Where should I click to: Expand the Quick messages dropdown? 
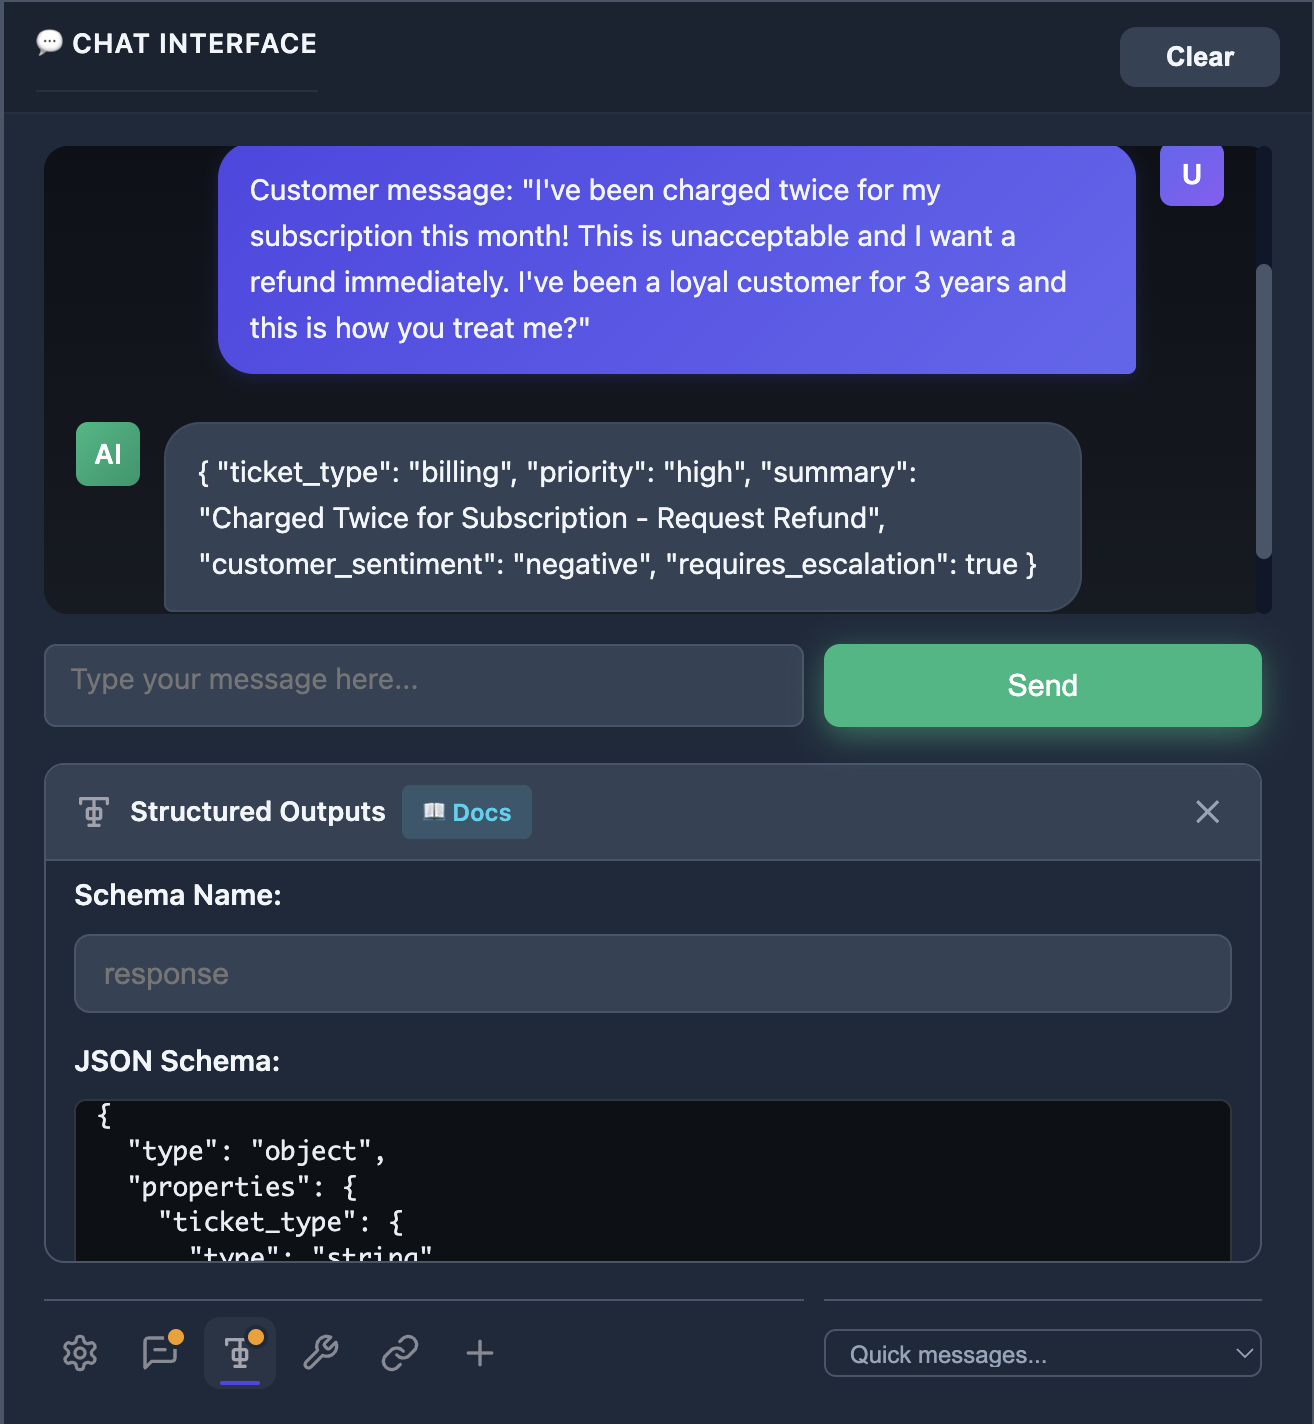1042,1354
